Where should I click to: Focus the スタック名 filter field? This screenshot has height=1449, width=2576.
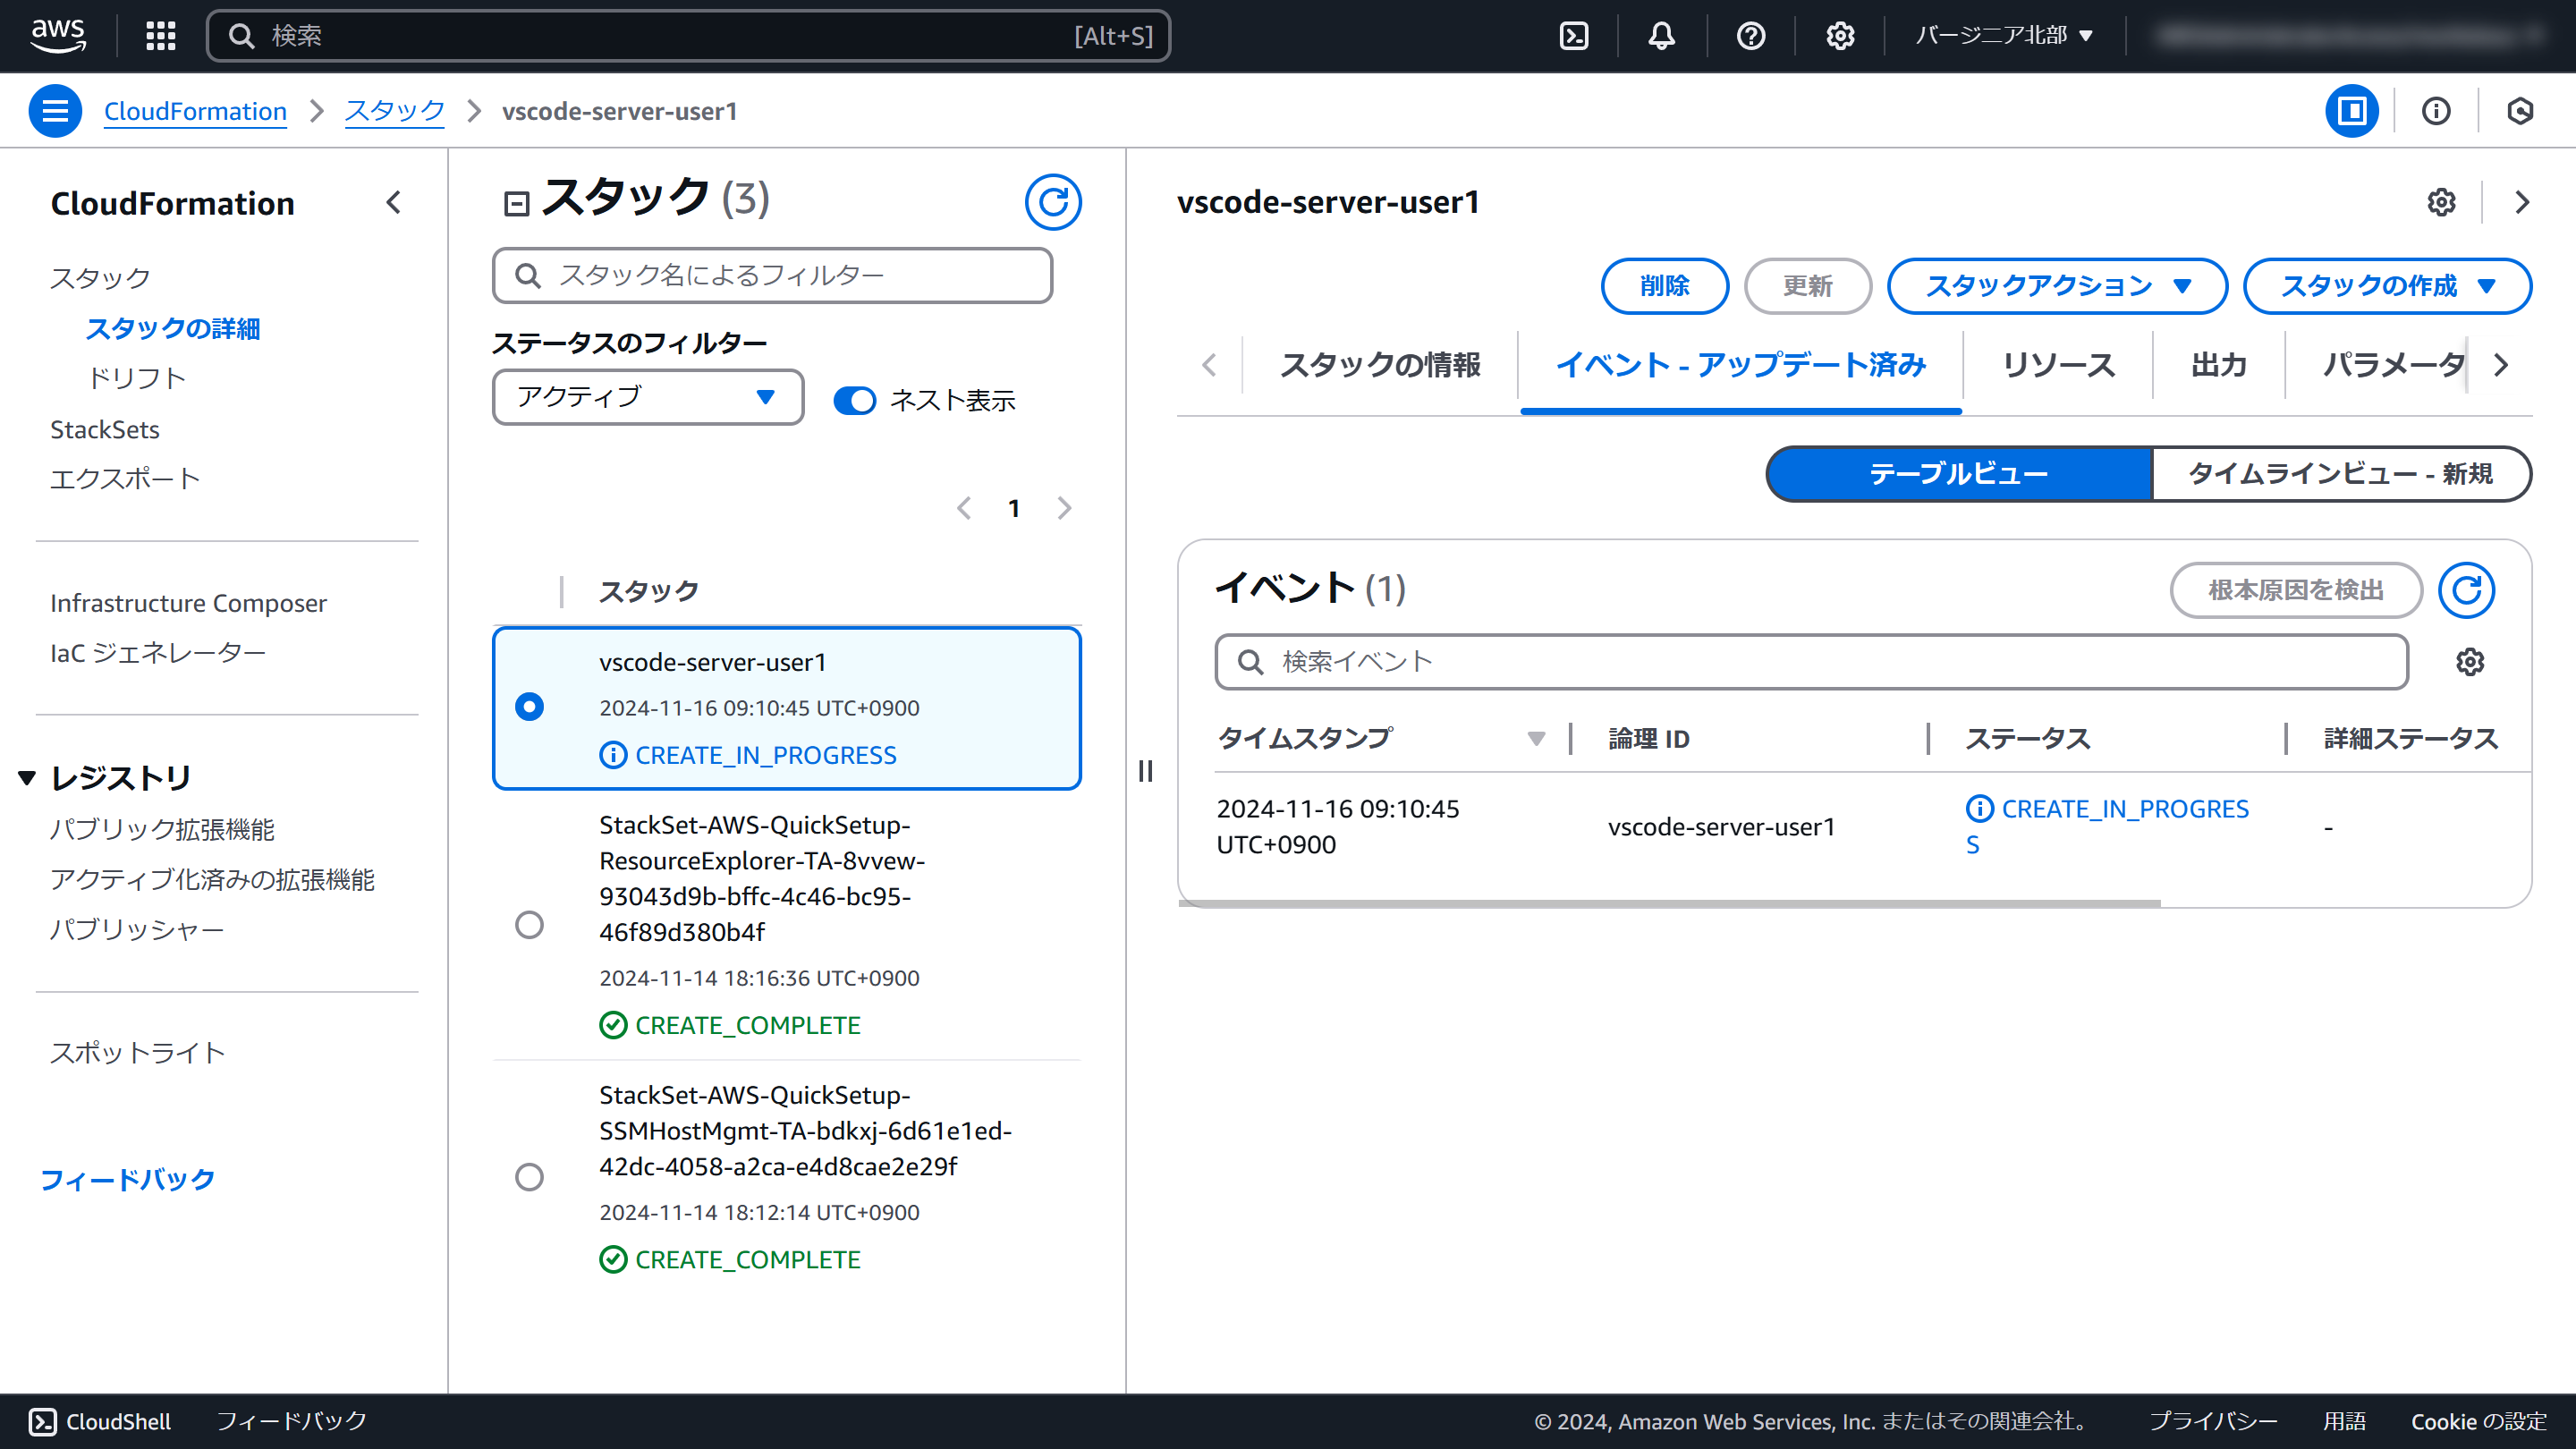coord(772,275)
